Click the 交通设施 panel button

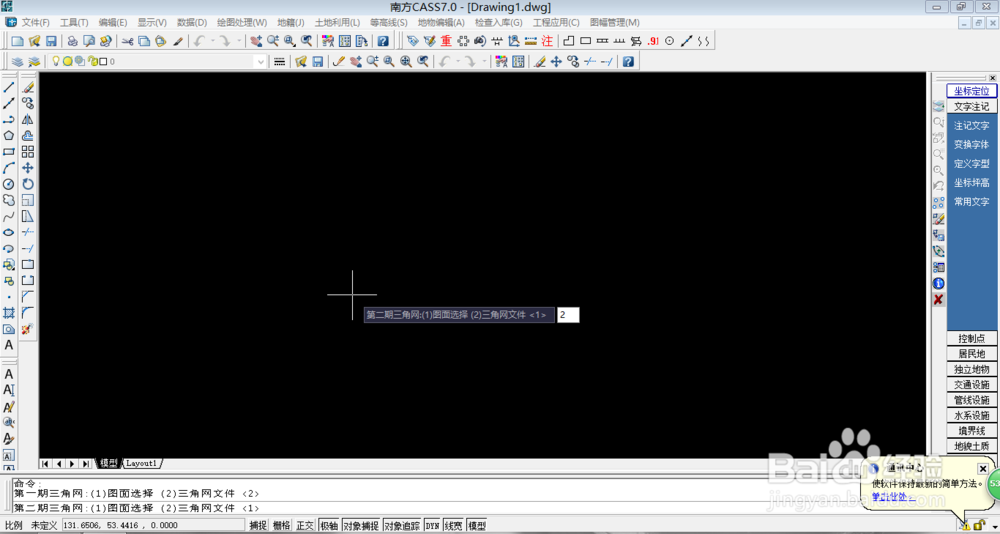971,385
